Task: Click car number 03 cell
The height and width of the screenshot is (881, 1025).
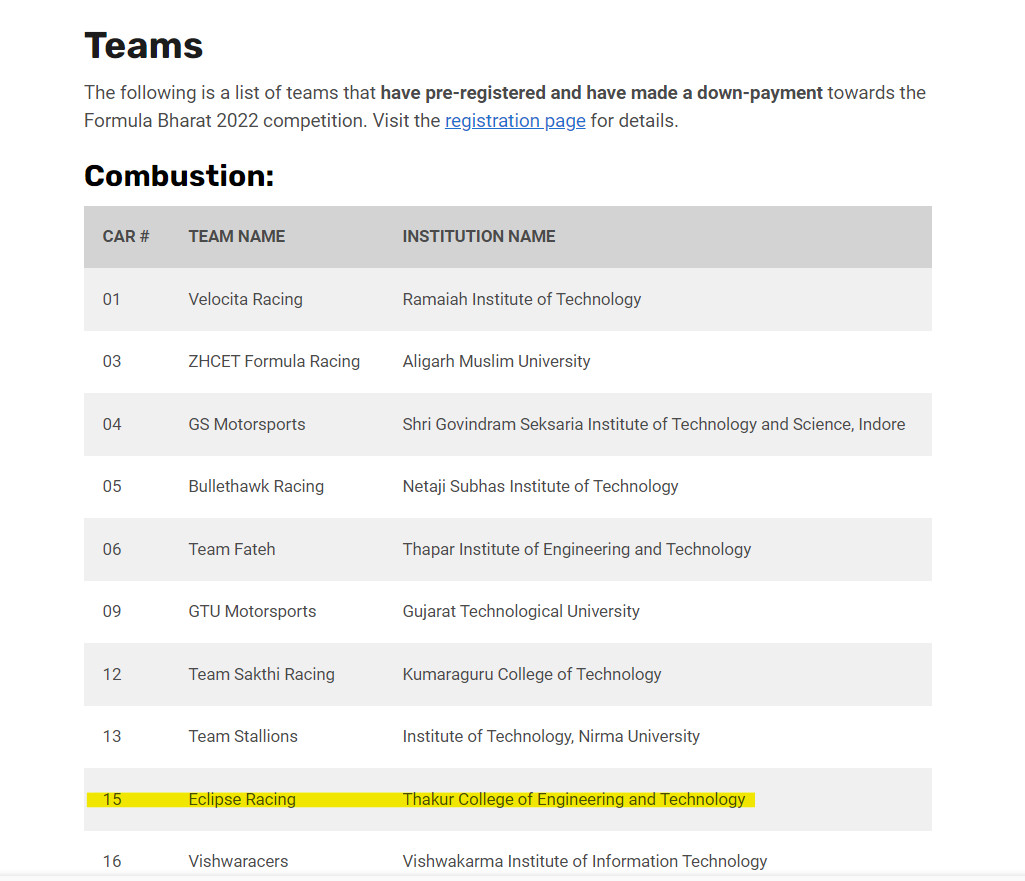Action: pyautogui.click(x=112, y=361)
